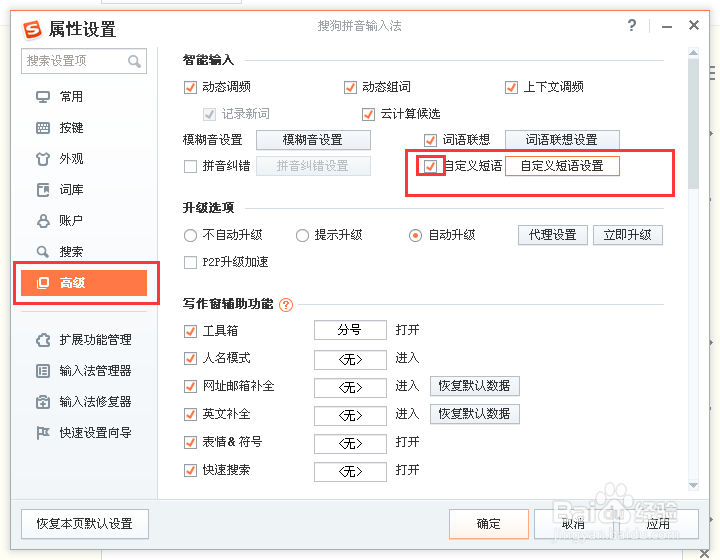Click the hotkey field for 人名模式

(350, 359)
